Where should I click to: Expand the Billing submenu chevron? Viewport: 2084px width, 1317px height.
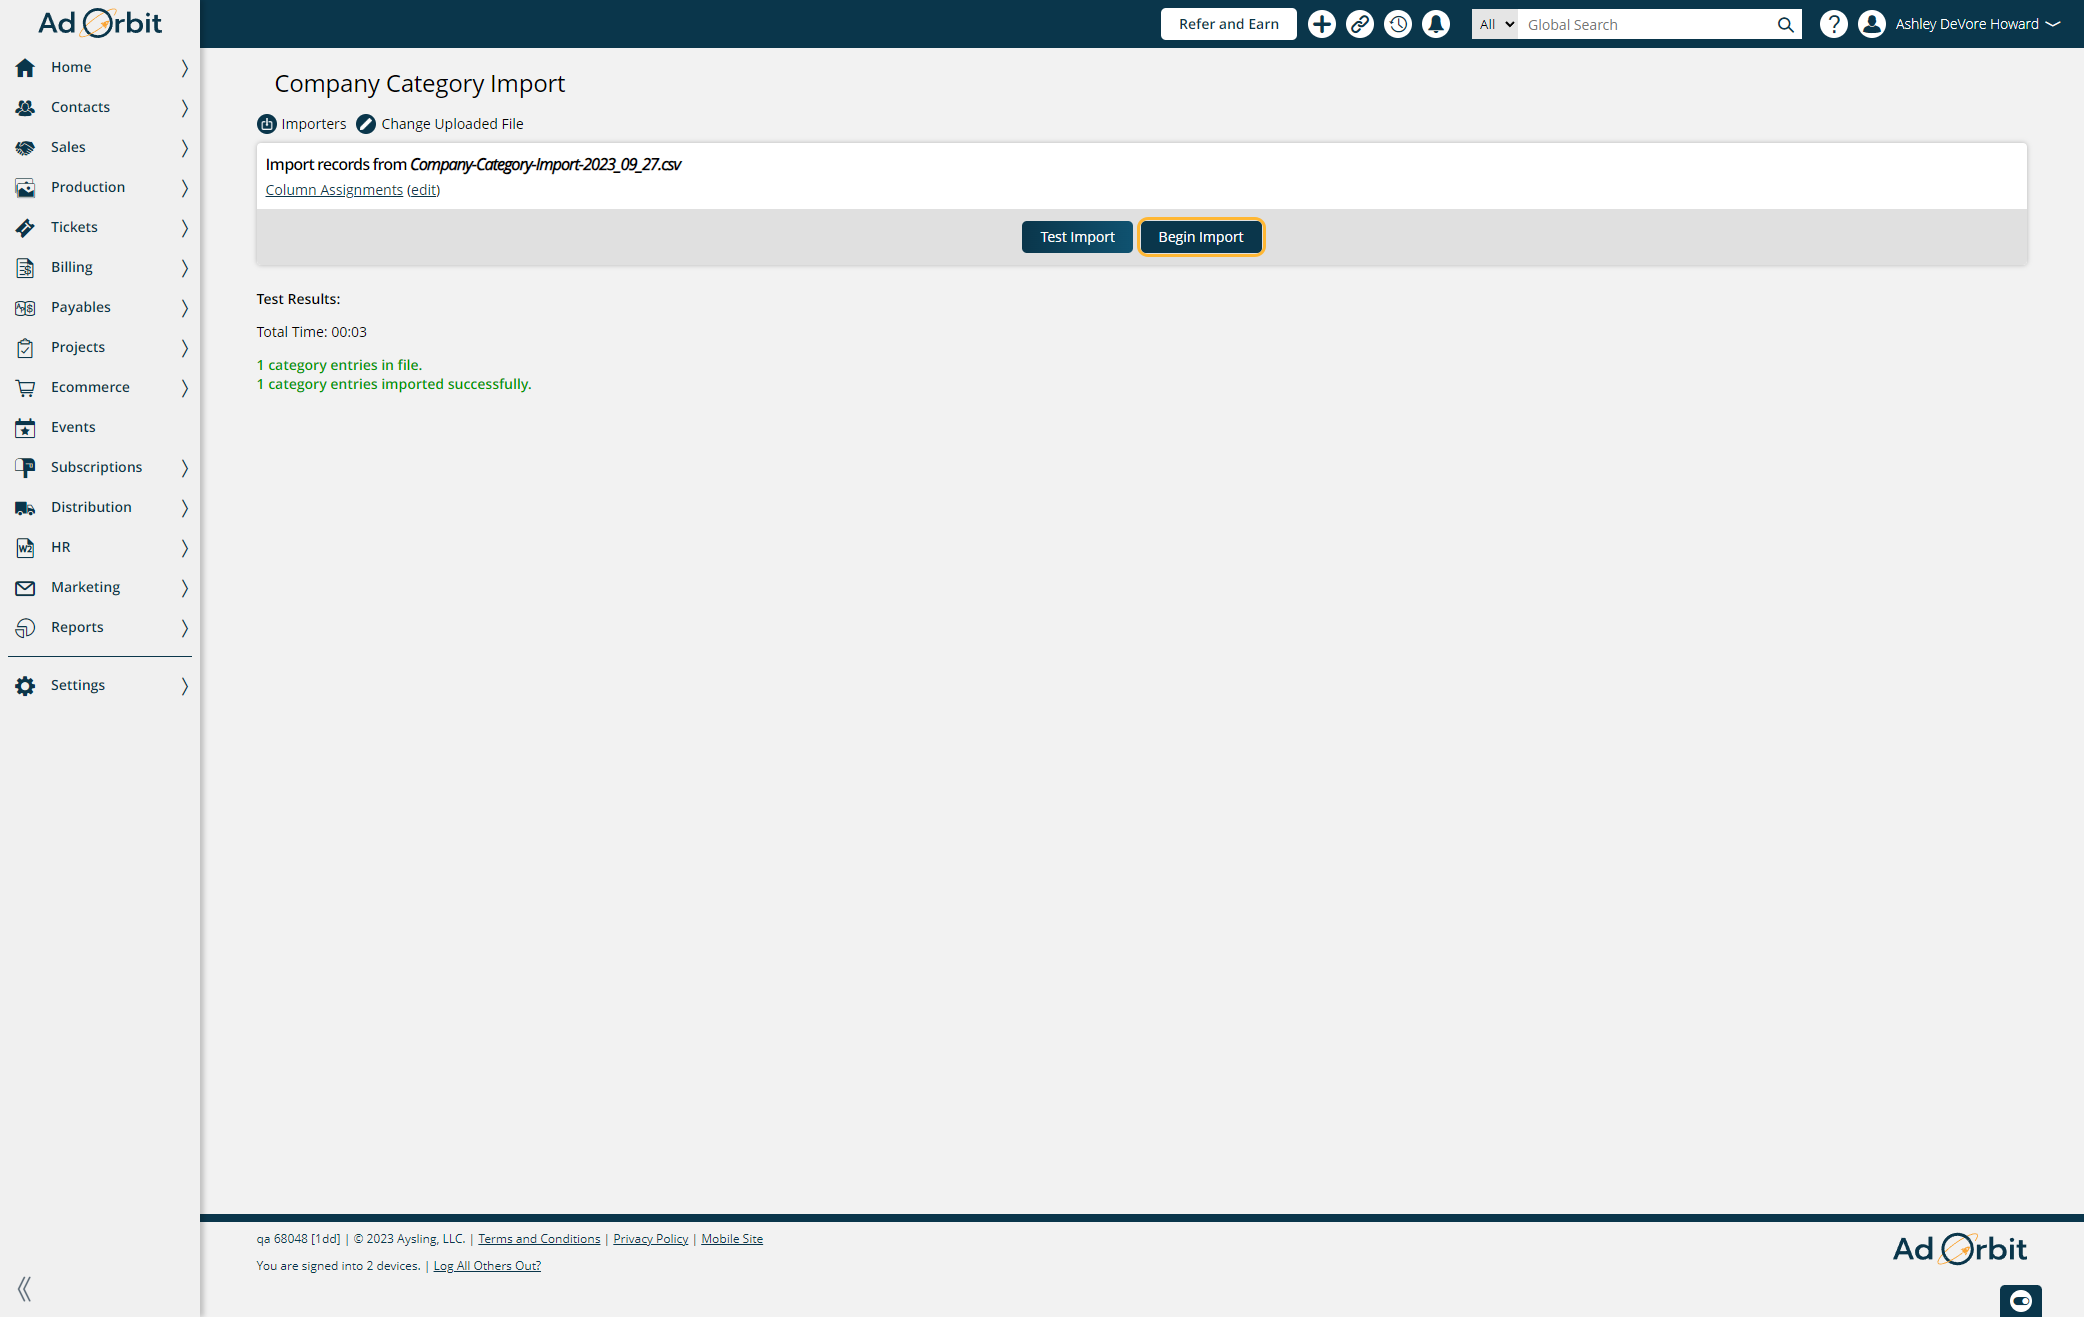[x=185, y=268]
